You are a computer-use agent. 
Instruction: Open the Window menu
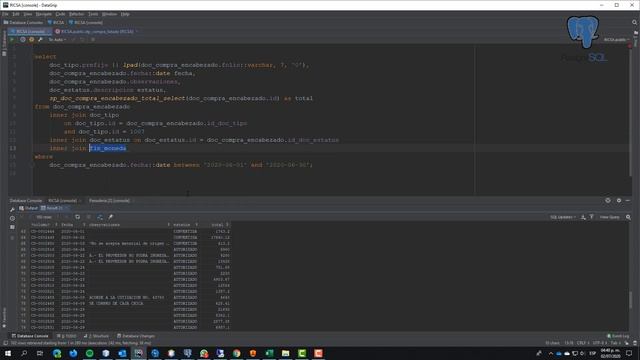pos(109,14)
